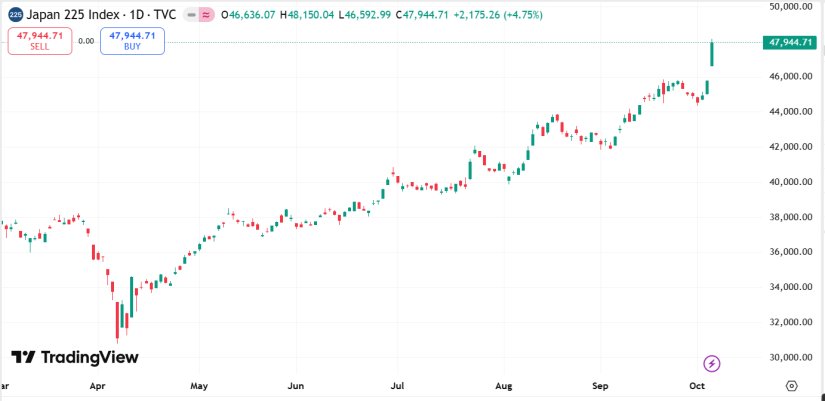825x401 pixels.
Task: Click the gray market status indicator icon
Action: (188, 15)
